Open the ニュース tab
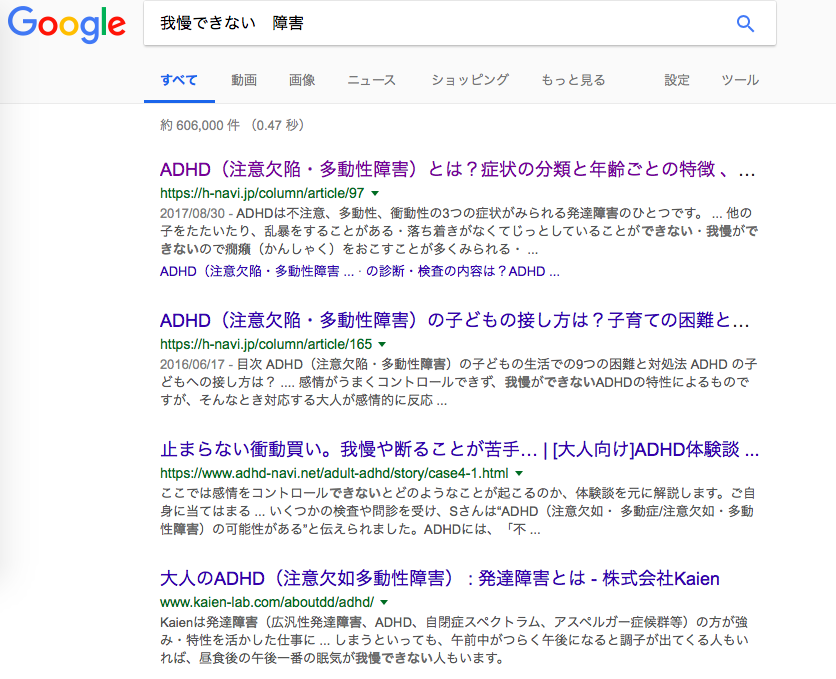 click(372, 80)
